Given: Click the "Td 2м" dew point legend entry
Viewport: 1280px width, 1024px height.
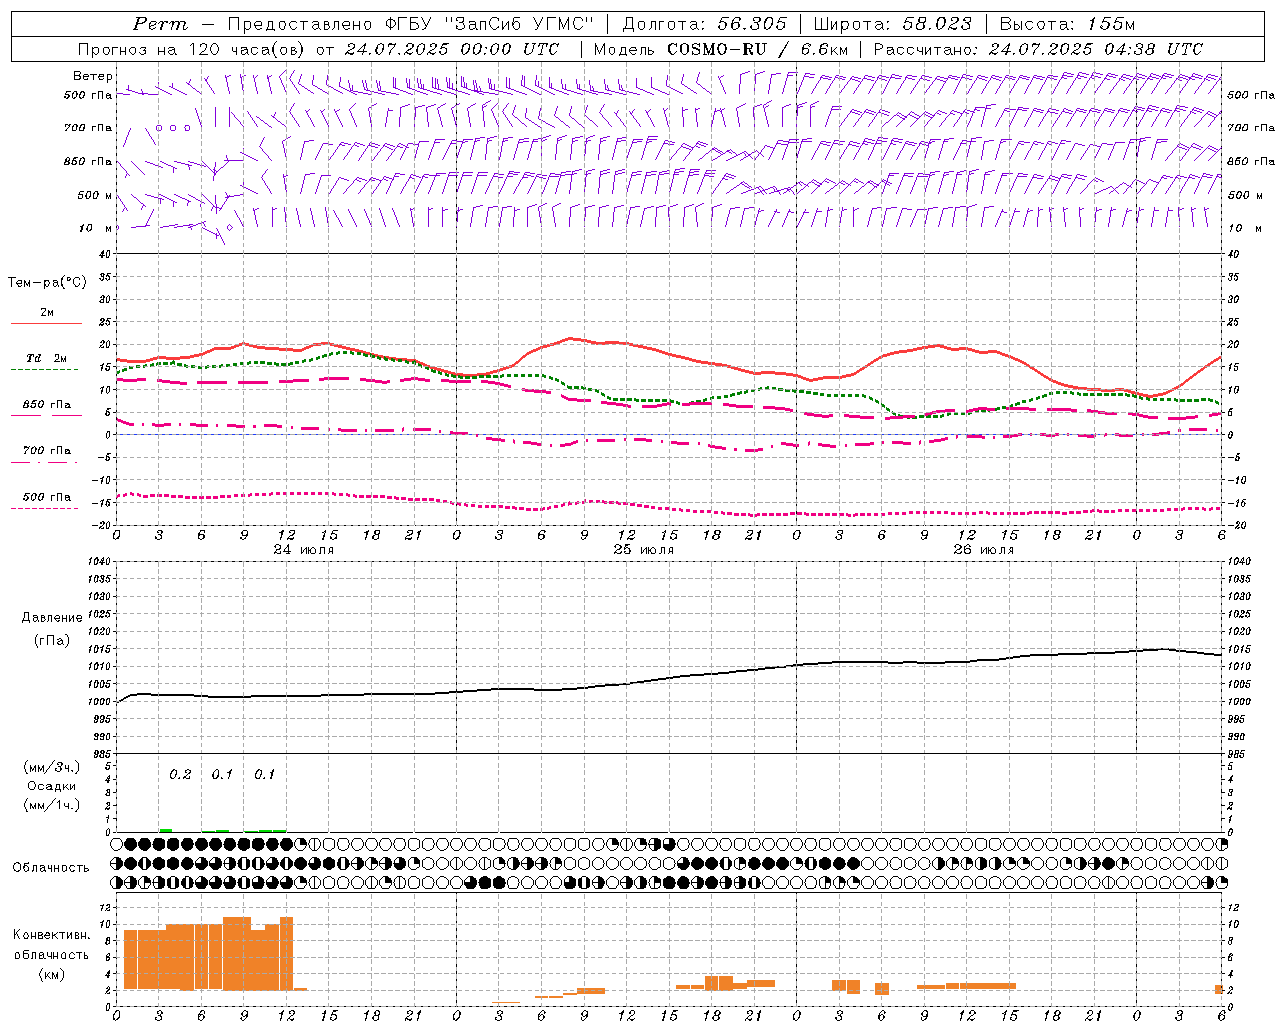Looking at the screenshot, I should coord(47,358).
